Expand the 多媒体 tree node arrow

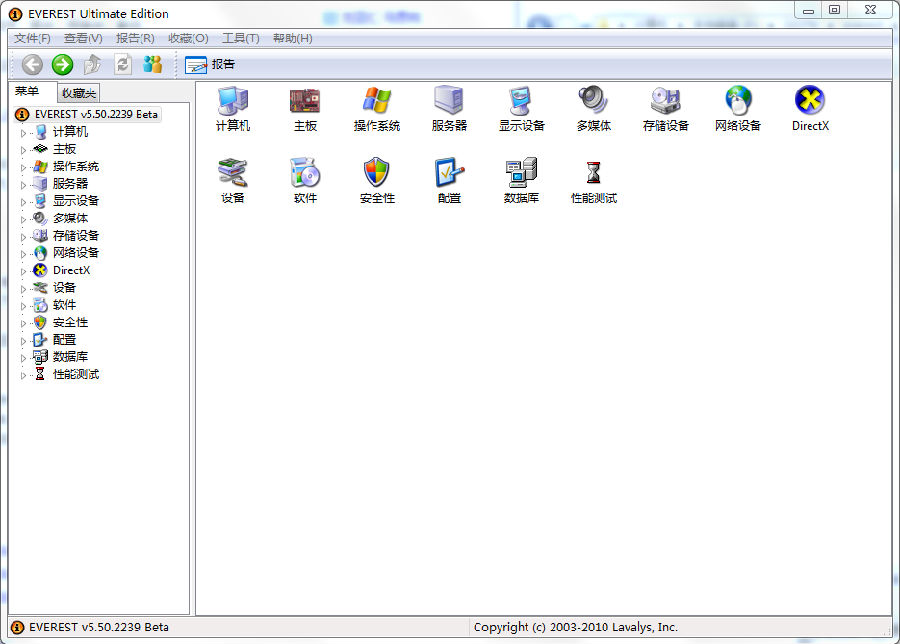click(23, 219)
